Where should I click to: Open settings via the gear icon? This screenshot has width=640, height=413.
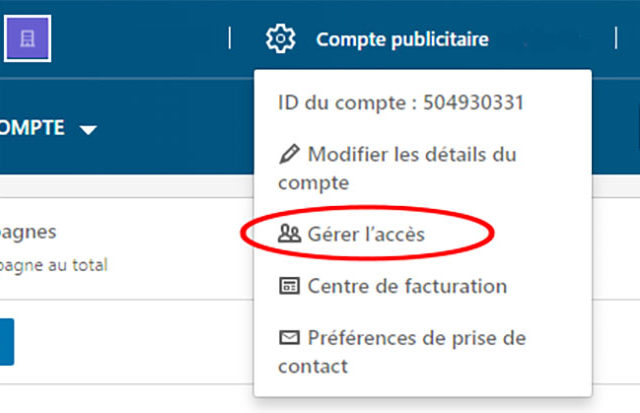tap(280, 39)
